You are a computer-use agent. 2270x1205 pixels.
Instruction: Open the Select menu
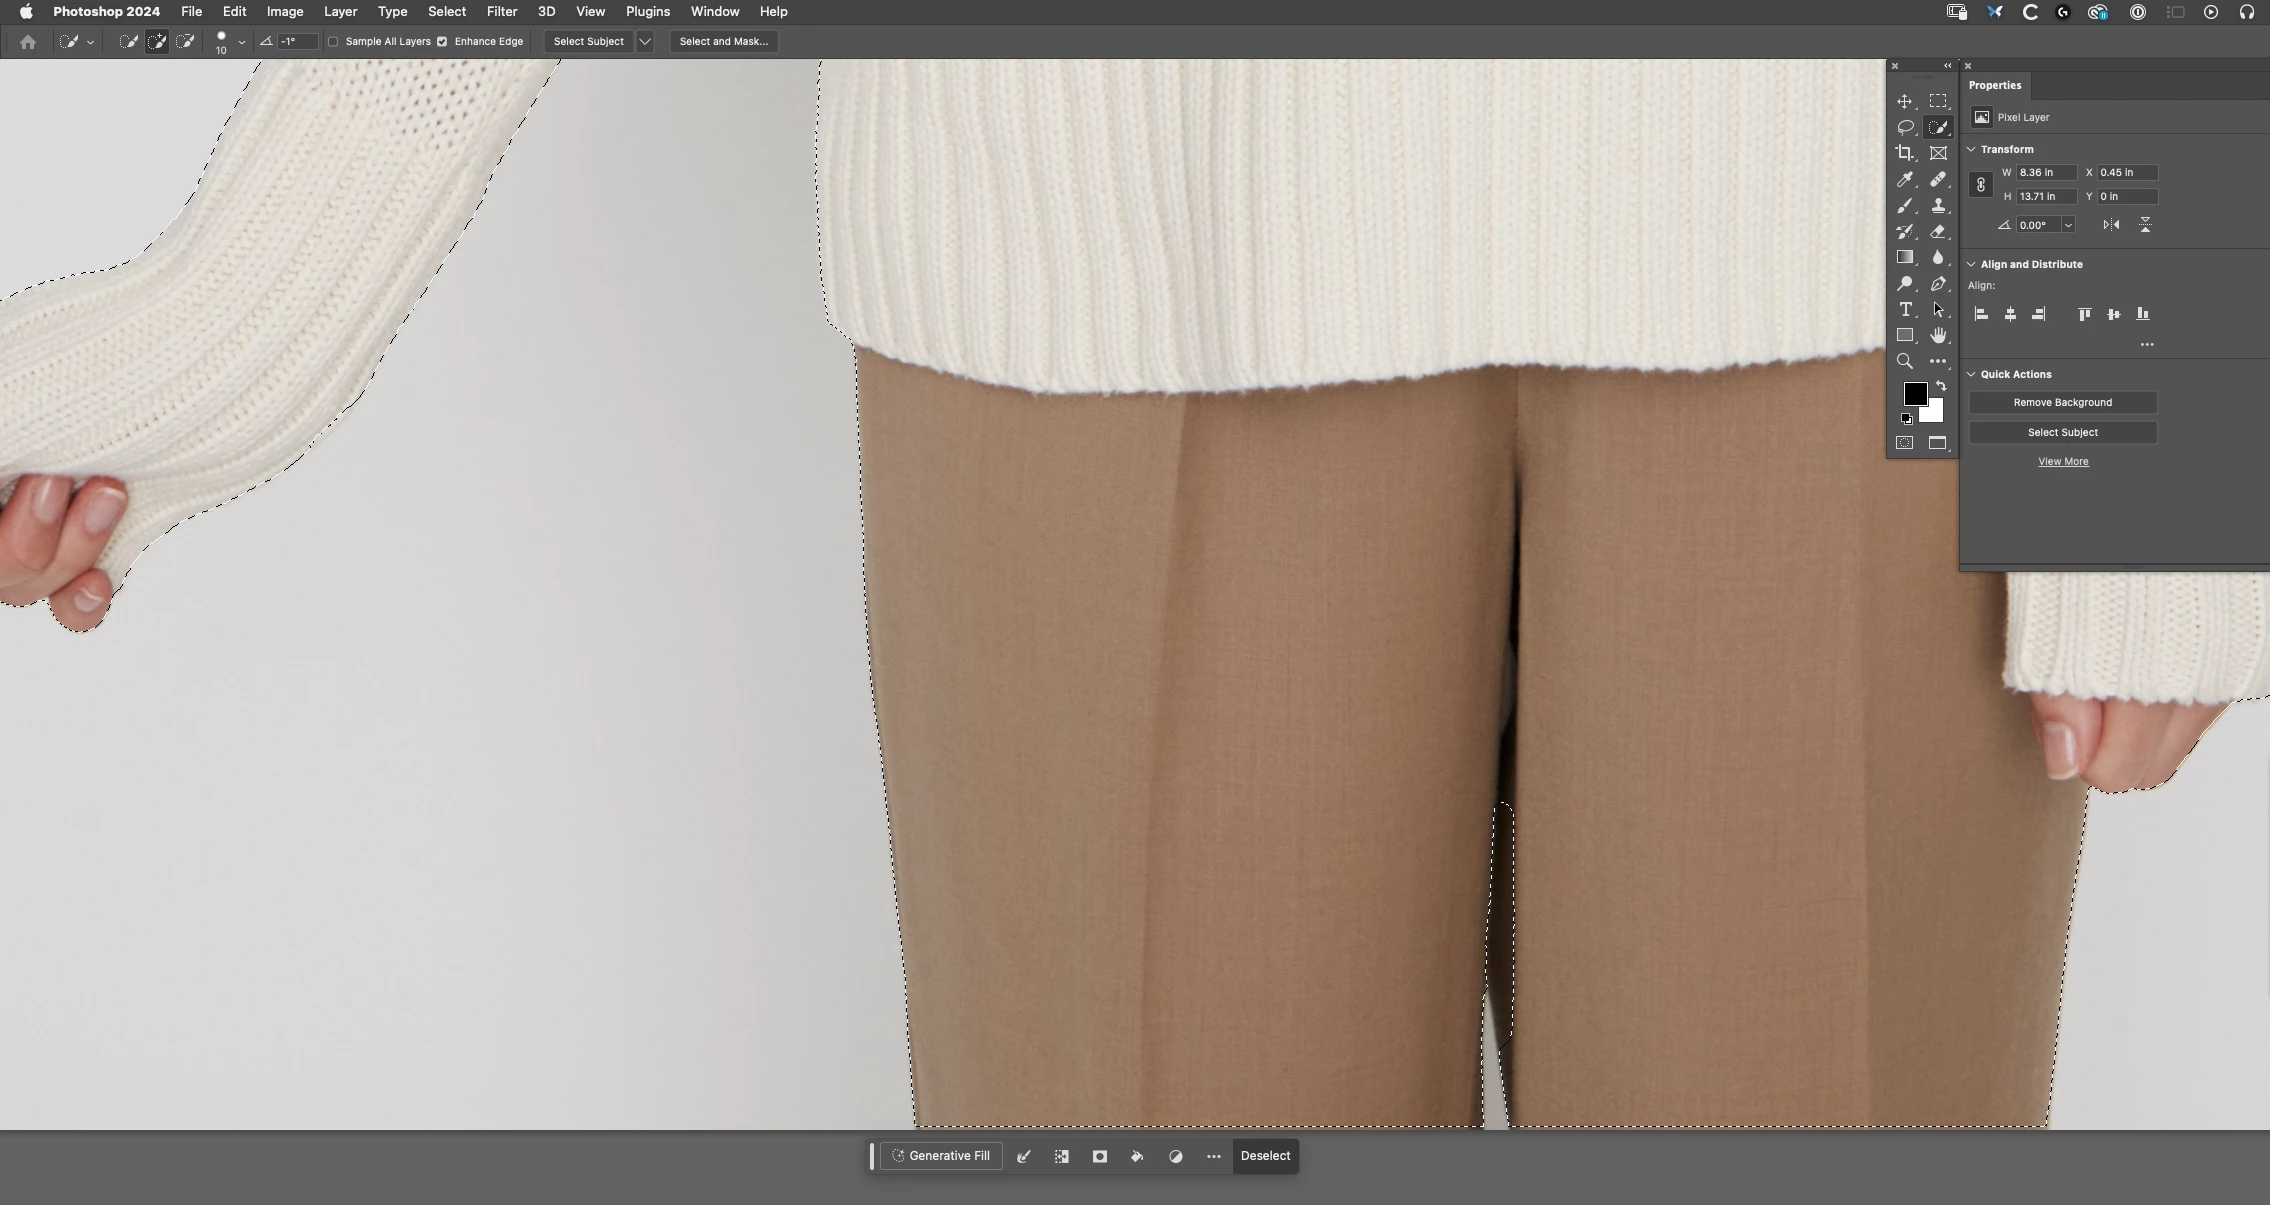click(x=446, y=11)
